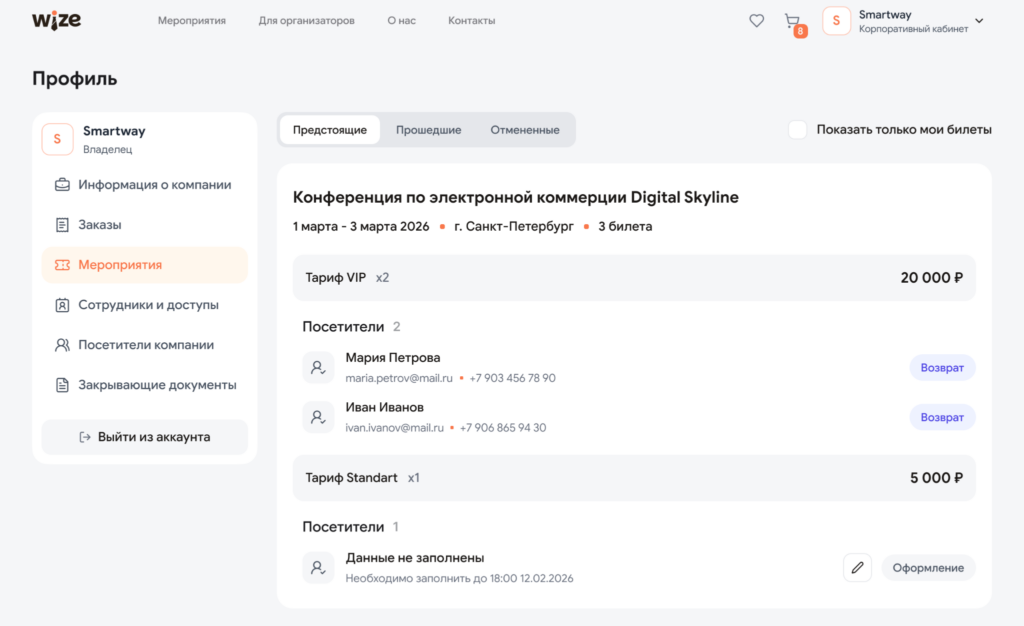
Task: Click Корпоративный кабинет label in header
Action: [913, 29]
